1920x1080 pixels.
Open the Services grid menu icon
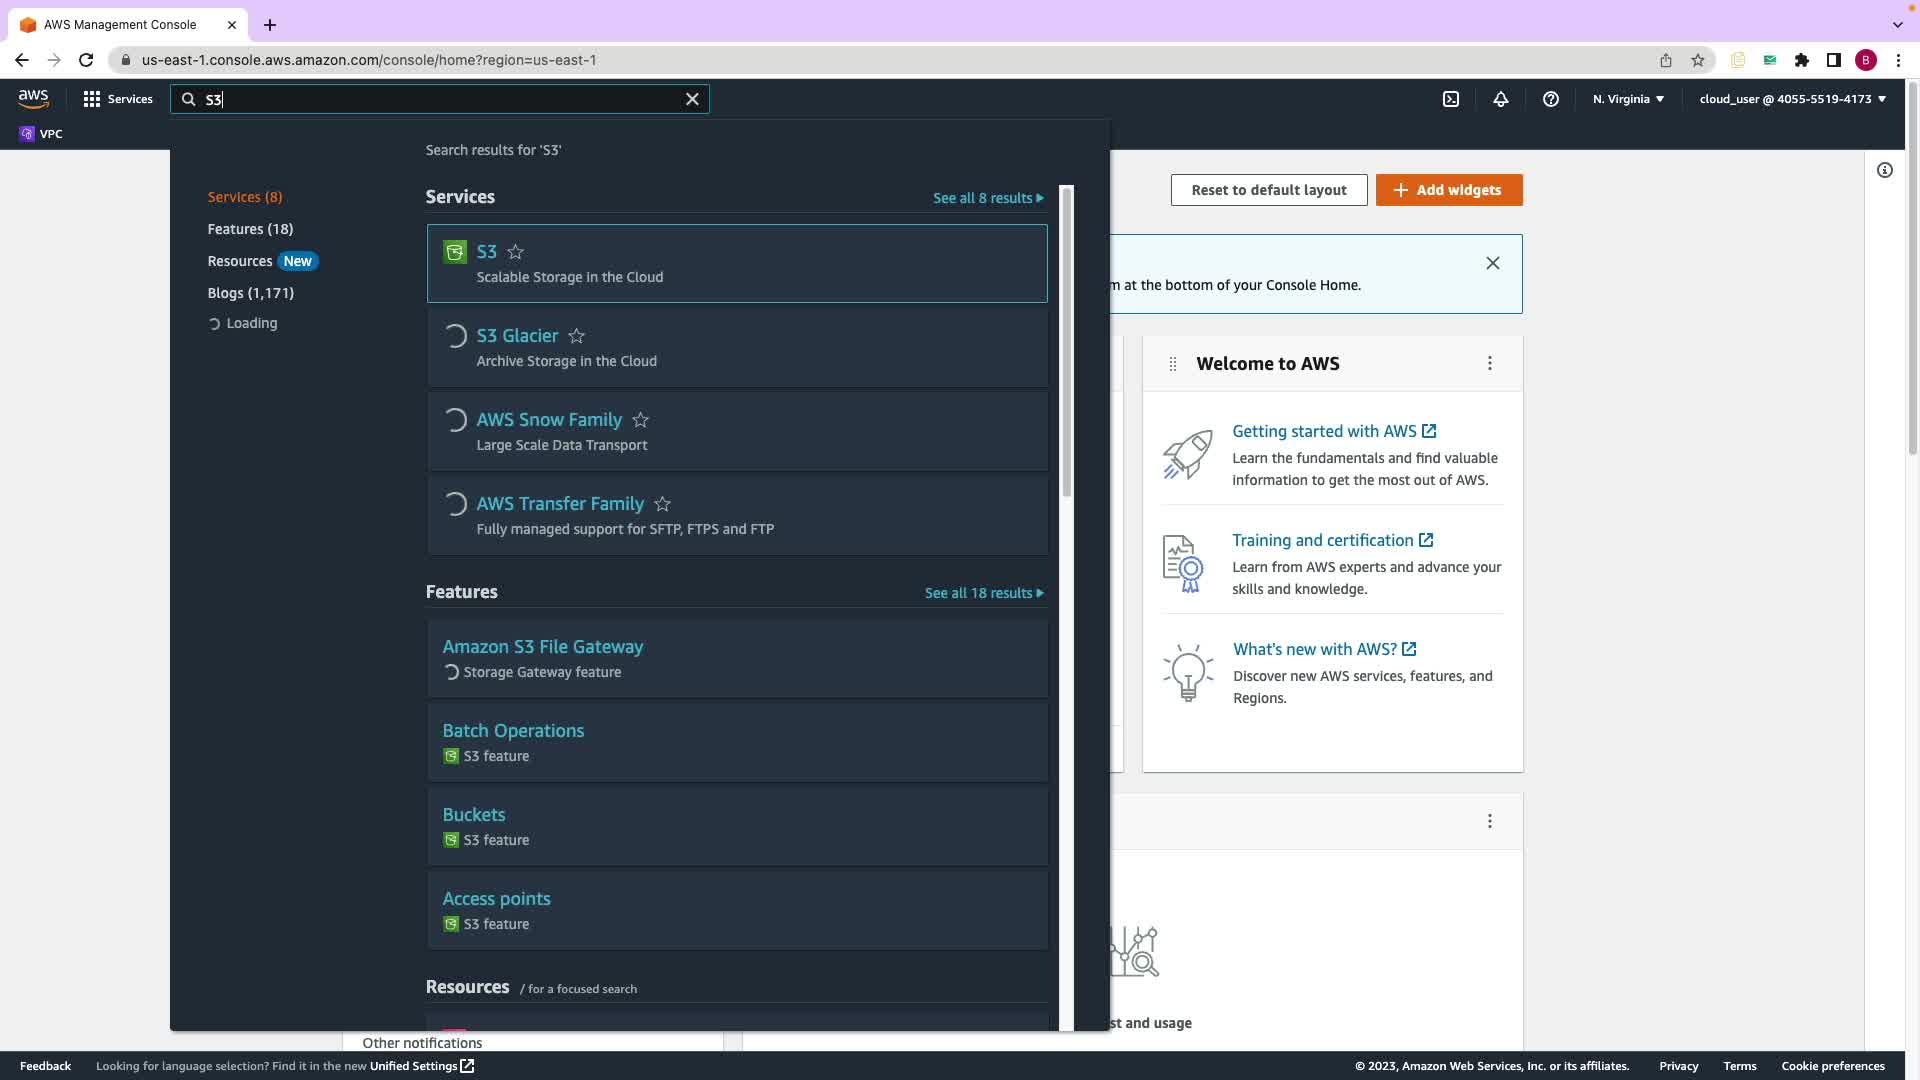coord(92,99)
